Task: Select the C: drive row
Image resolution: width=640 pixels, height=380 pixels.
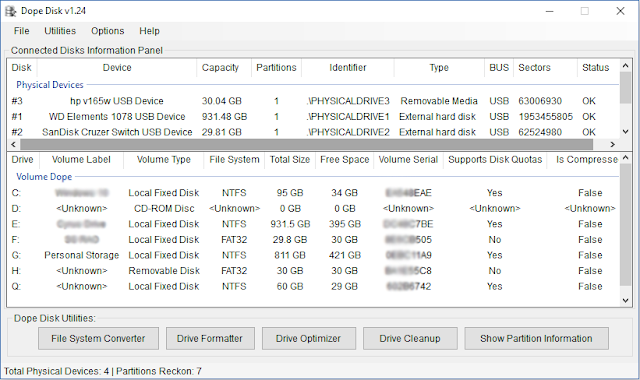Action: point(313,193)
